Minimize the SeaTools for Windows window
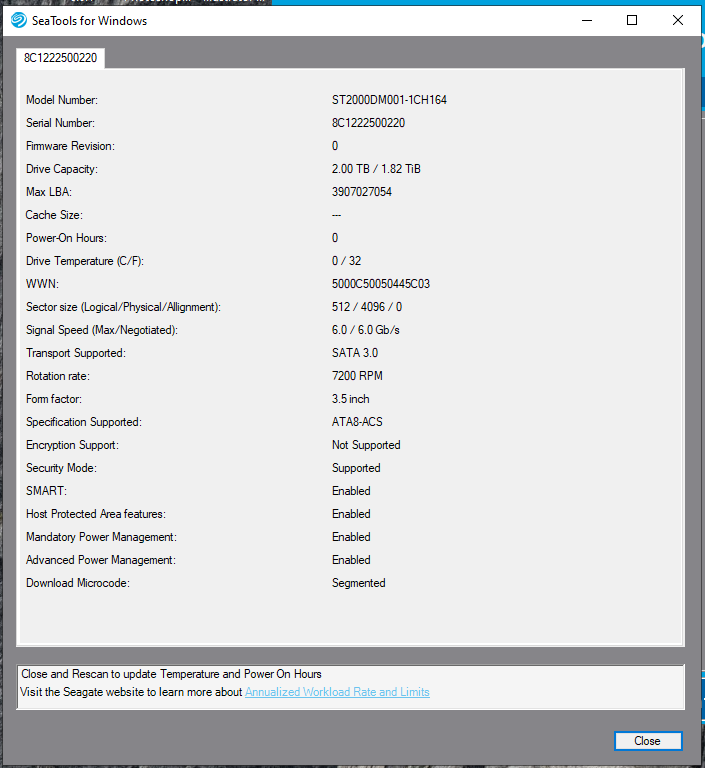Image resolution: width=705 pixels, height=768 pixels. click(x=587, y=20)
